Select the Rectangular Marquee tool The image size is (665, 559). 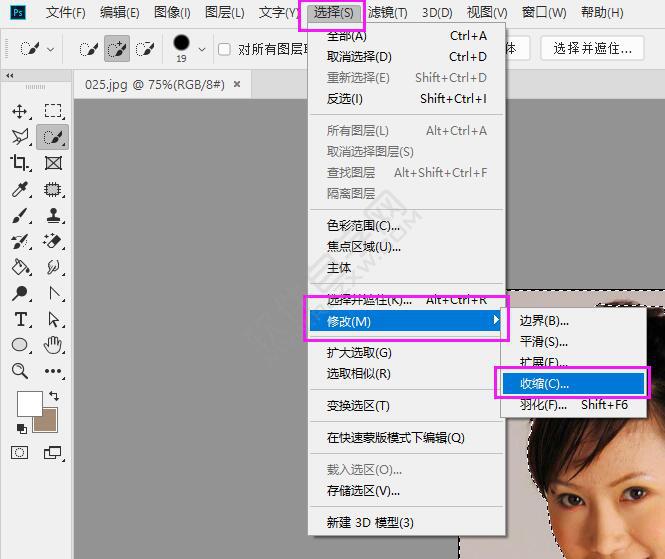point(53,111)
